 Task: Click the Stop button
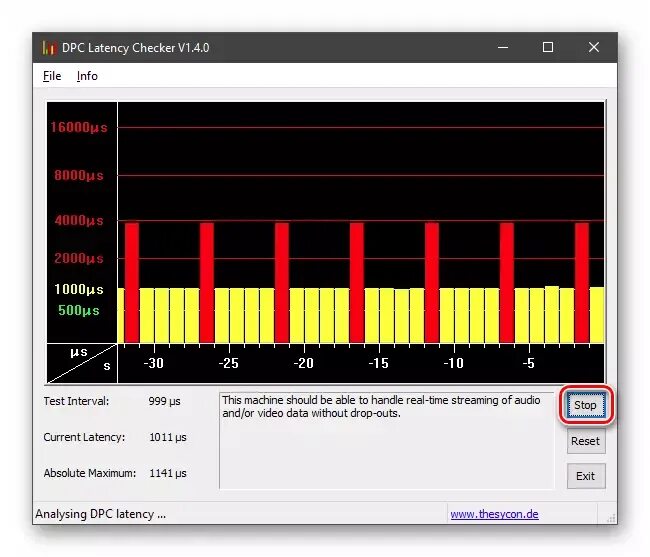(x=585, y=405)
